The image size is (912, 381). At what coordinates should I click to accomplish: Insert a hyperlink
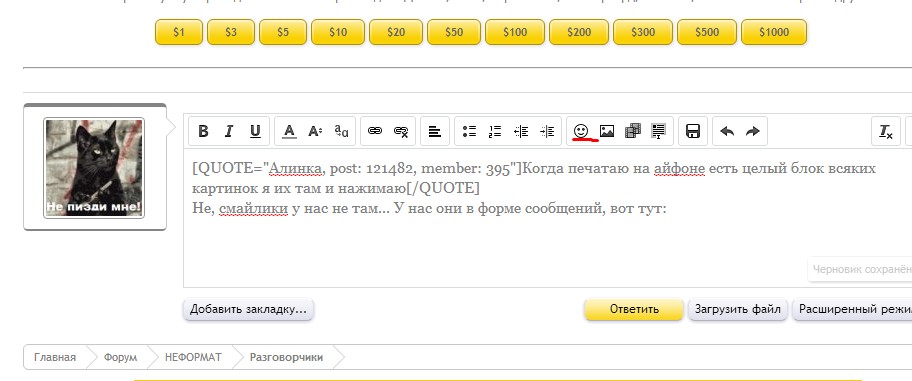pyautogui.click(x=375, y=131)
